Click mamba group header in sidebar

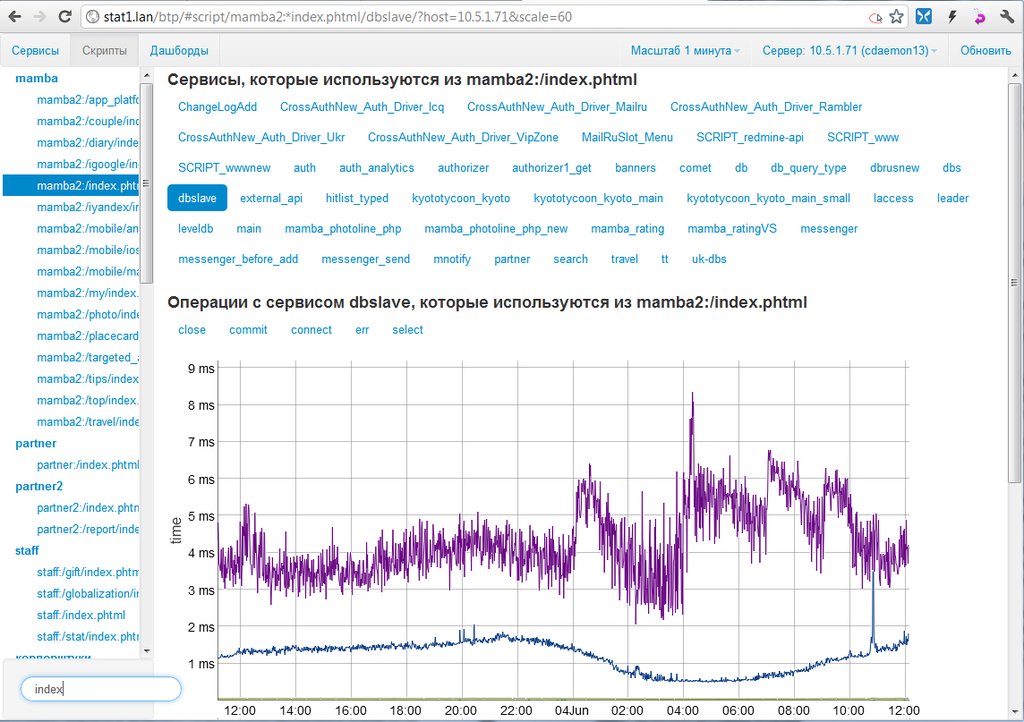point(37,78)
